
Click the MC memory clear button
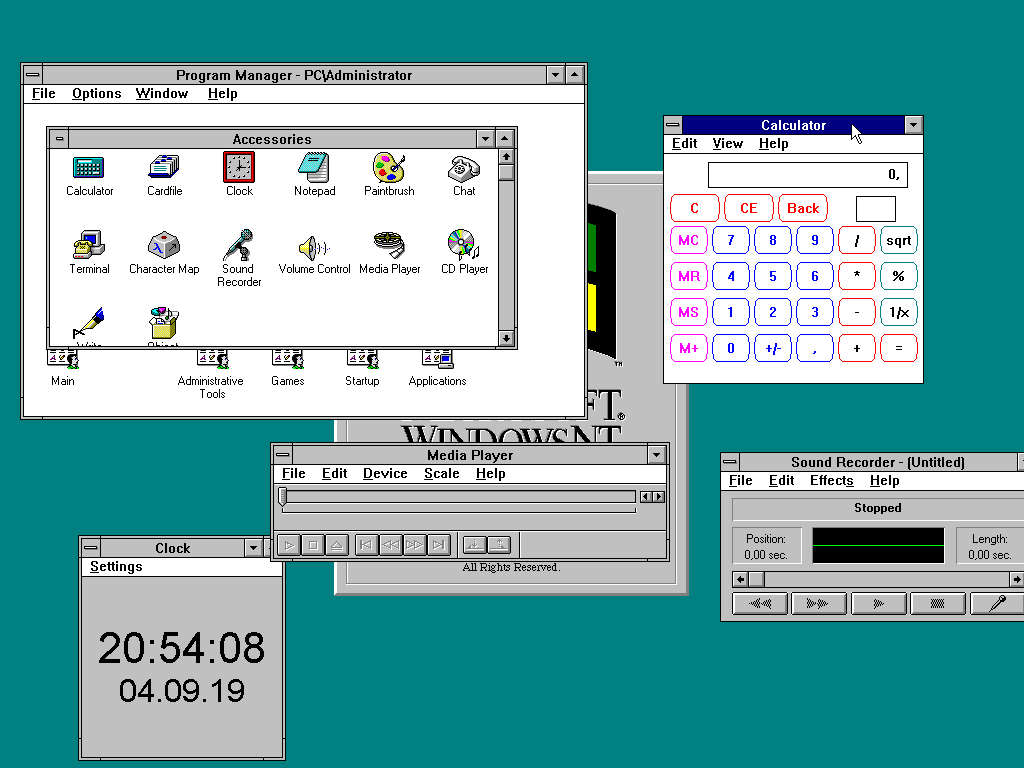pyautogui.click(x=688, y=240)
